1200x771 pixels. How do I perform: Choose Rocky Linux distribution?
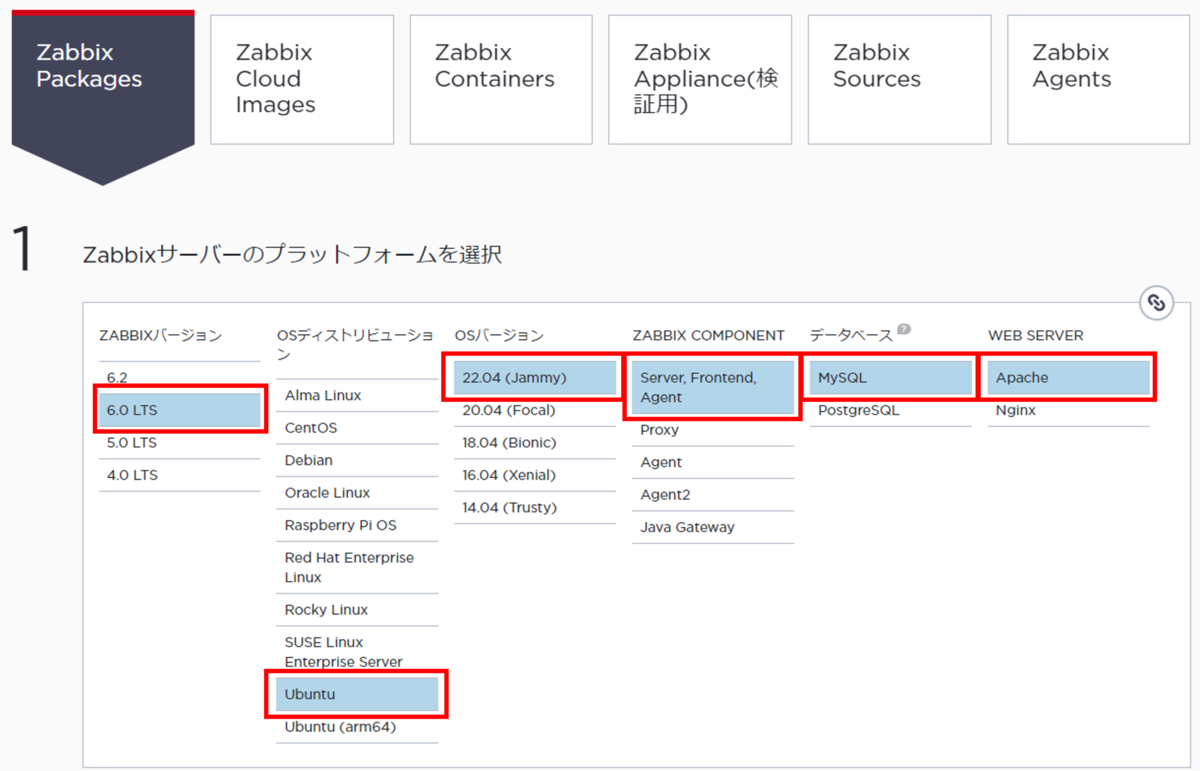[x=357, y=610]
